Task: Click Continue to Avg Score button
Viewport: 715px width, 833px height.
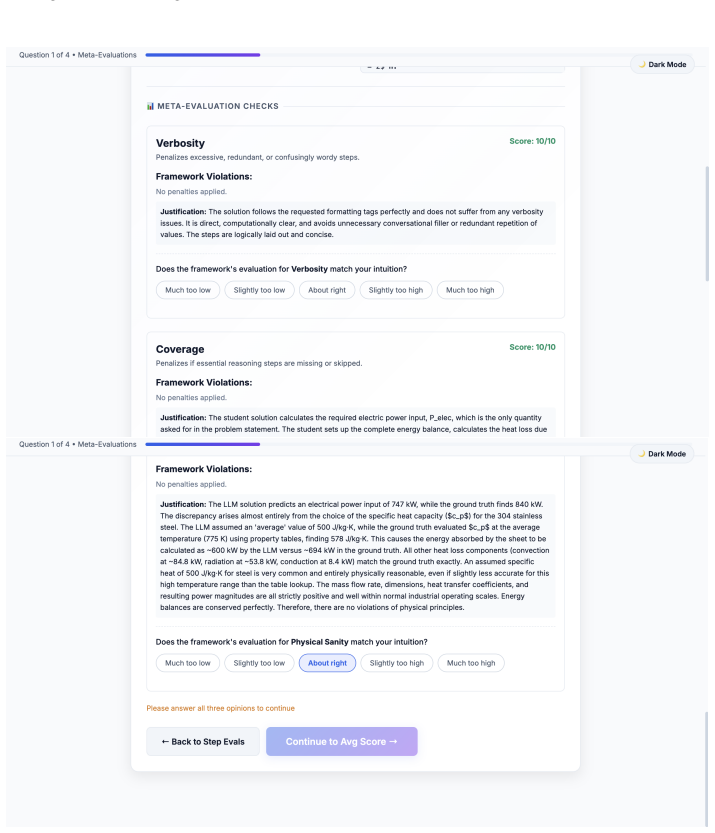Action: point(342,742)
